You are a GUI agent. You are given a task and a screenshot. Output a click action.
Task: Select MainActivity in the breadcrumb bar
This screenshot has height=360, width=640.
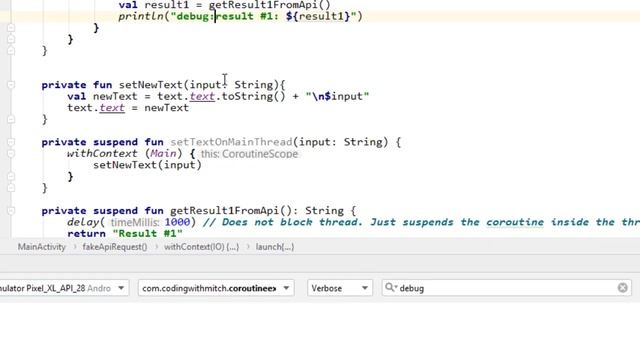point(42,247)
